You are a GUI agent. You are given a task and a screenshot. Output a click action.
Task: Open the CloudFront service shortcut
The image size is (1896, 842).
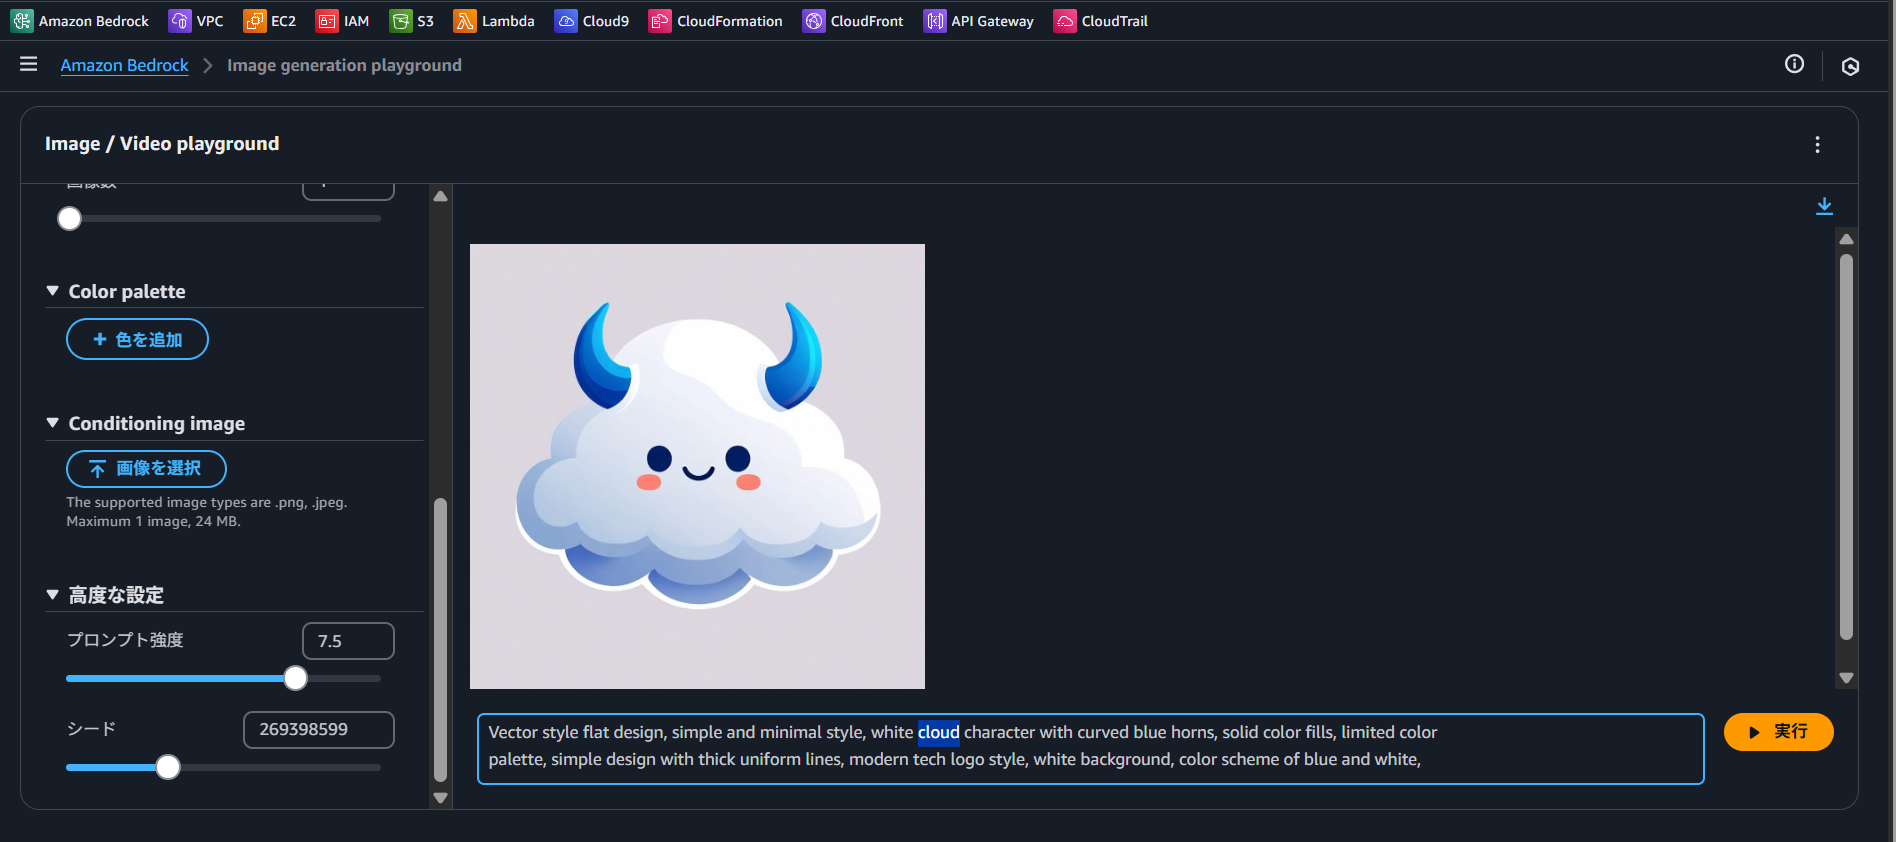point(853,21)
